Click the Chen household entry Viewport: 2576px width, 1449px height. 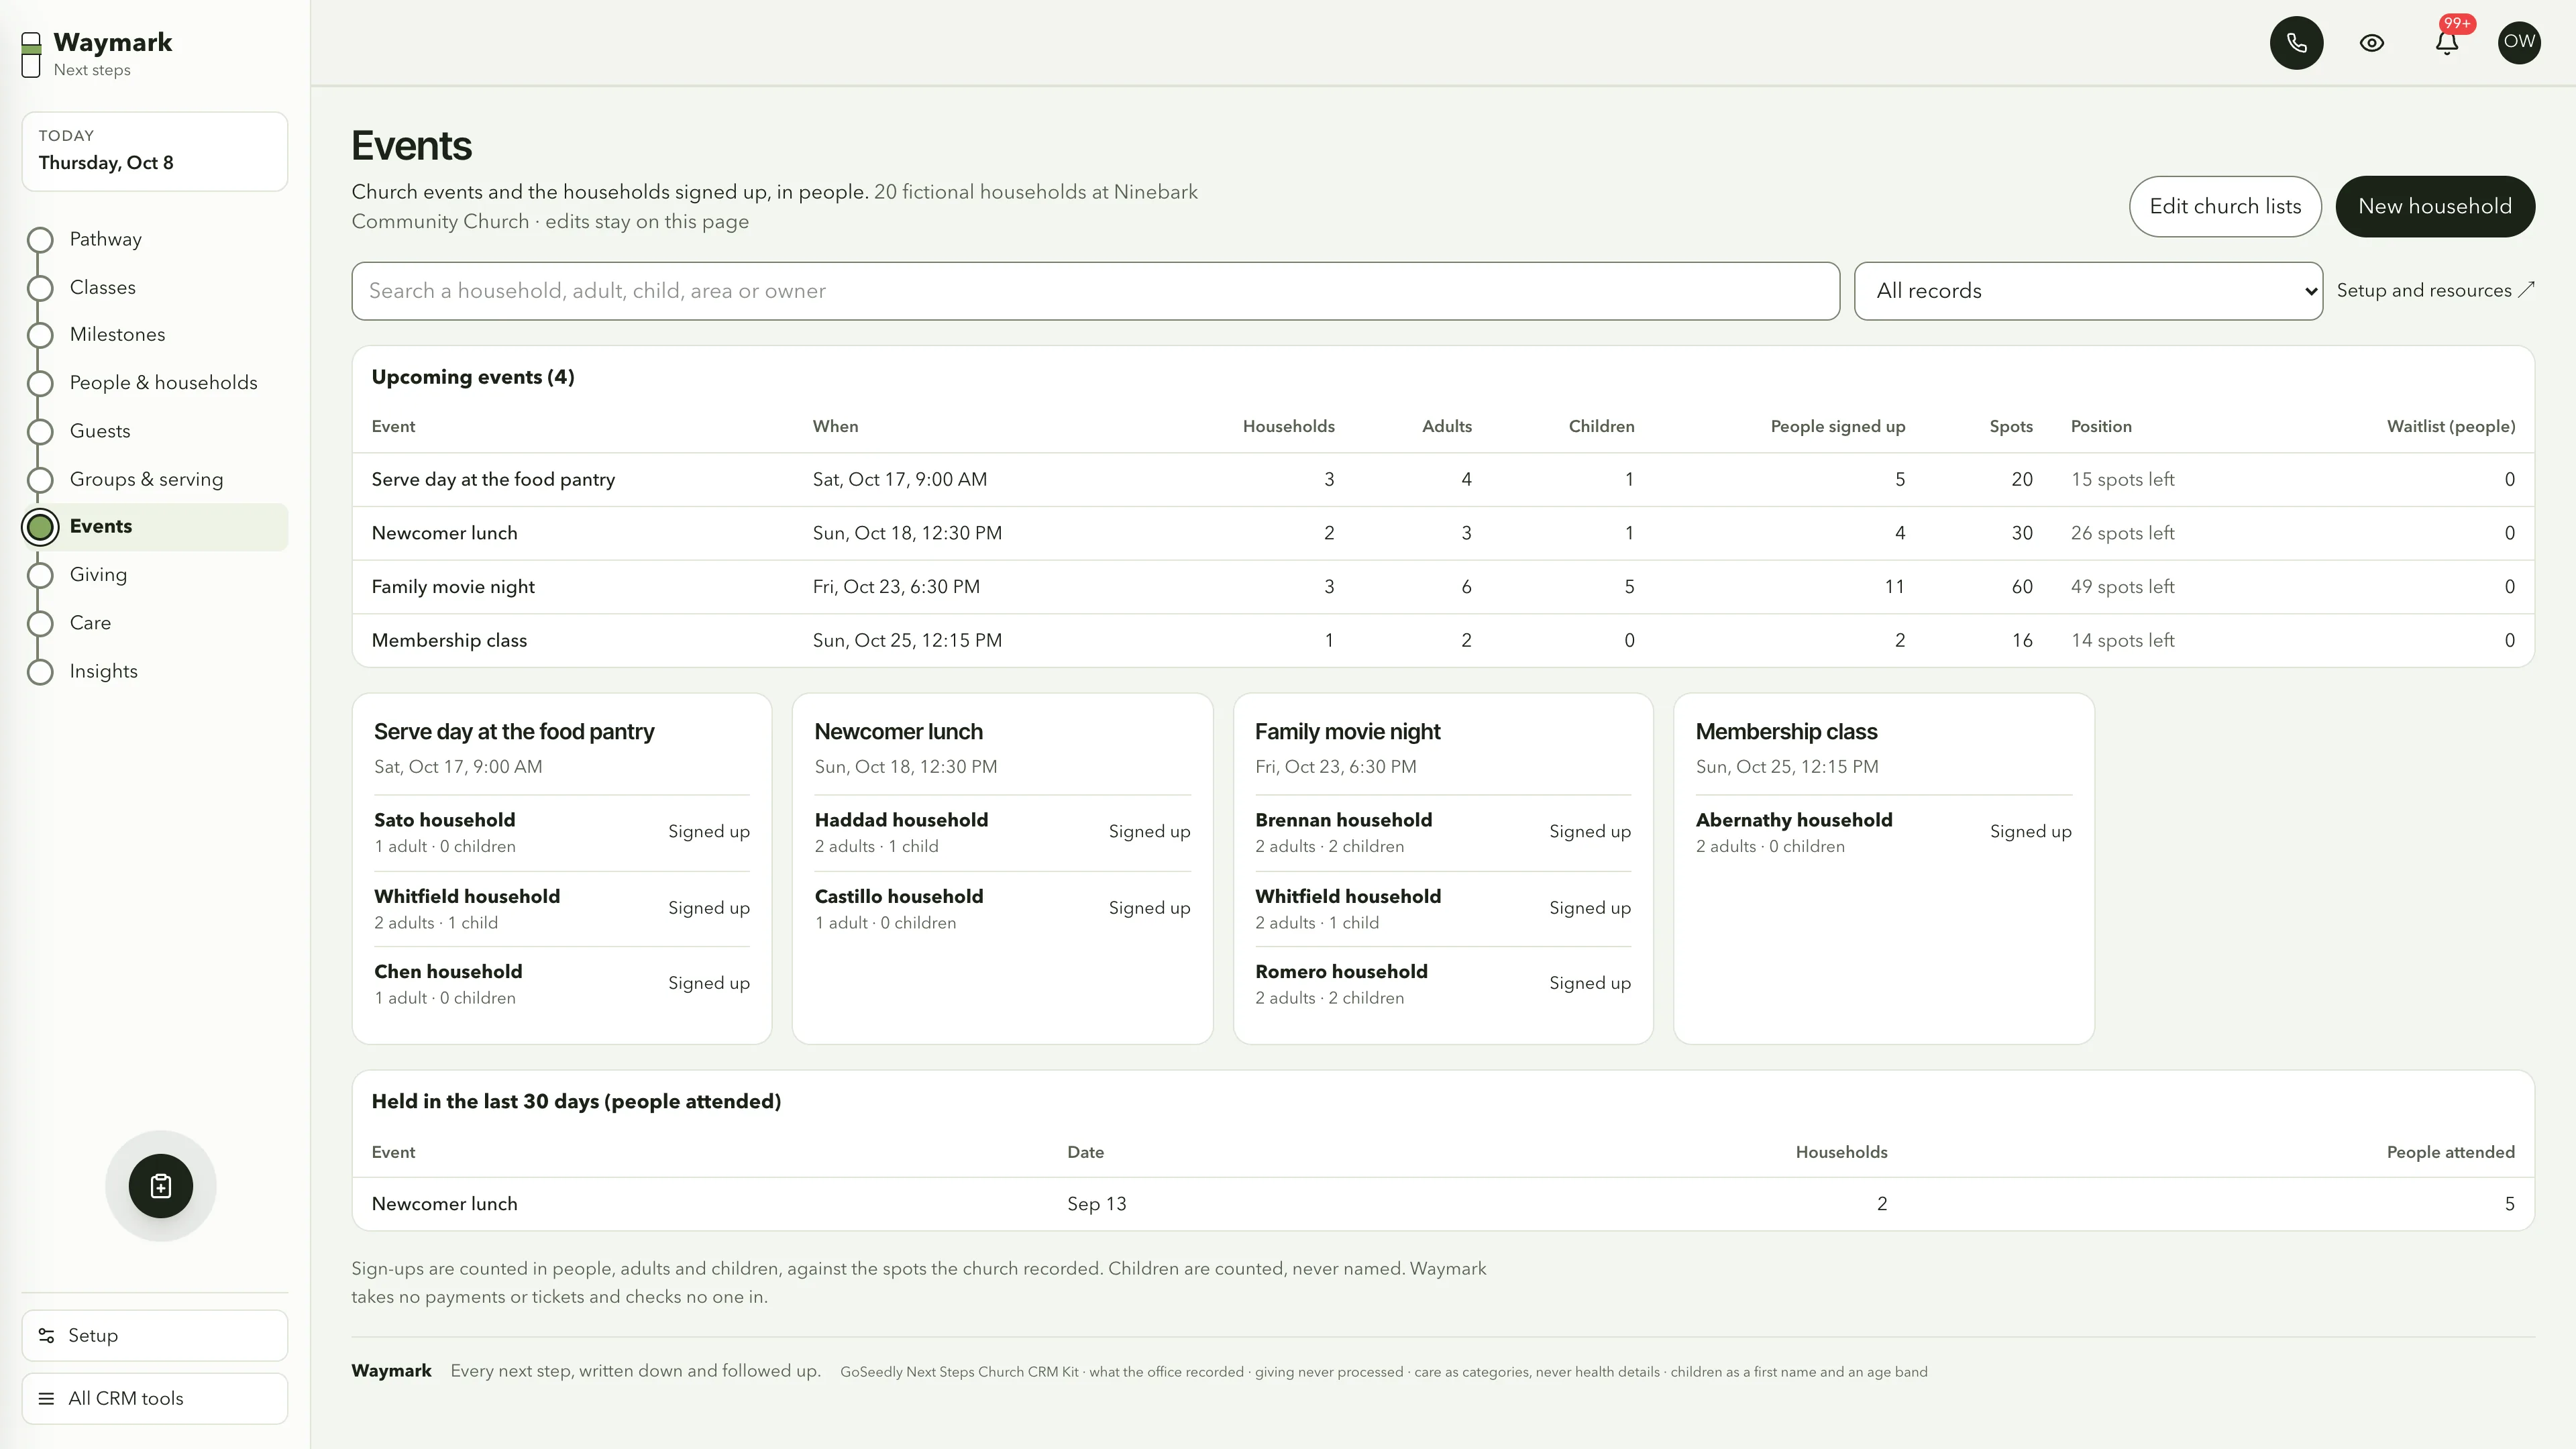pyautogui.click(x=562, y=984)
